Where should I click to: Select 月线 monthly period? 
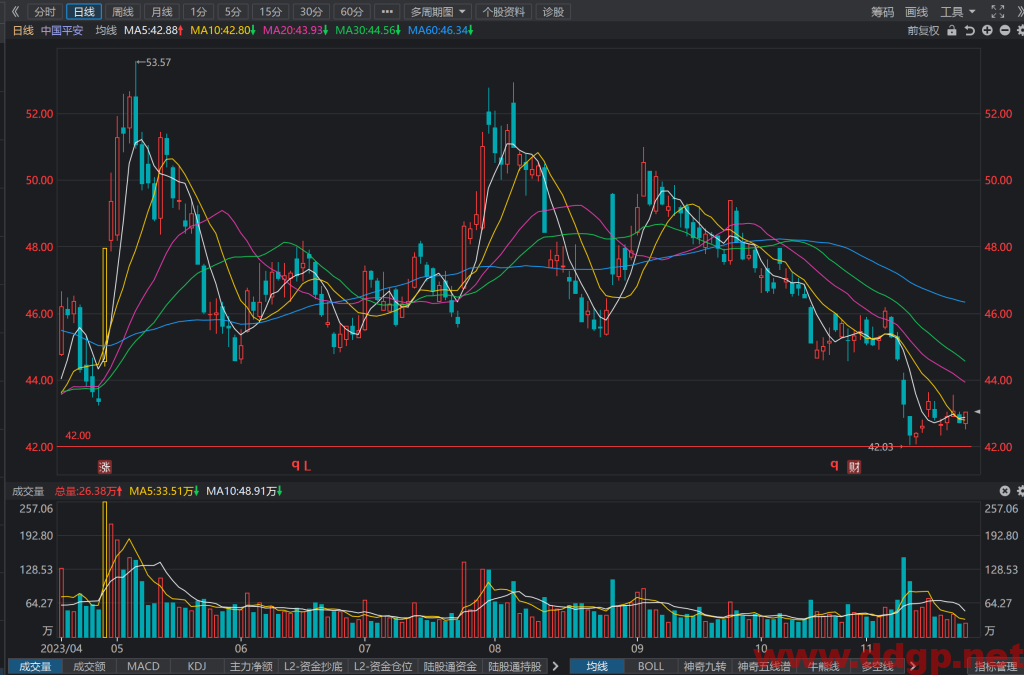[x=161, y=12]
